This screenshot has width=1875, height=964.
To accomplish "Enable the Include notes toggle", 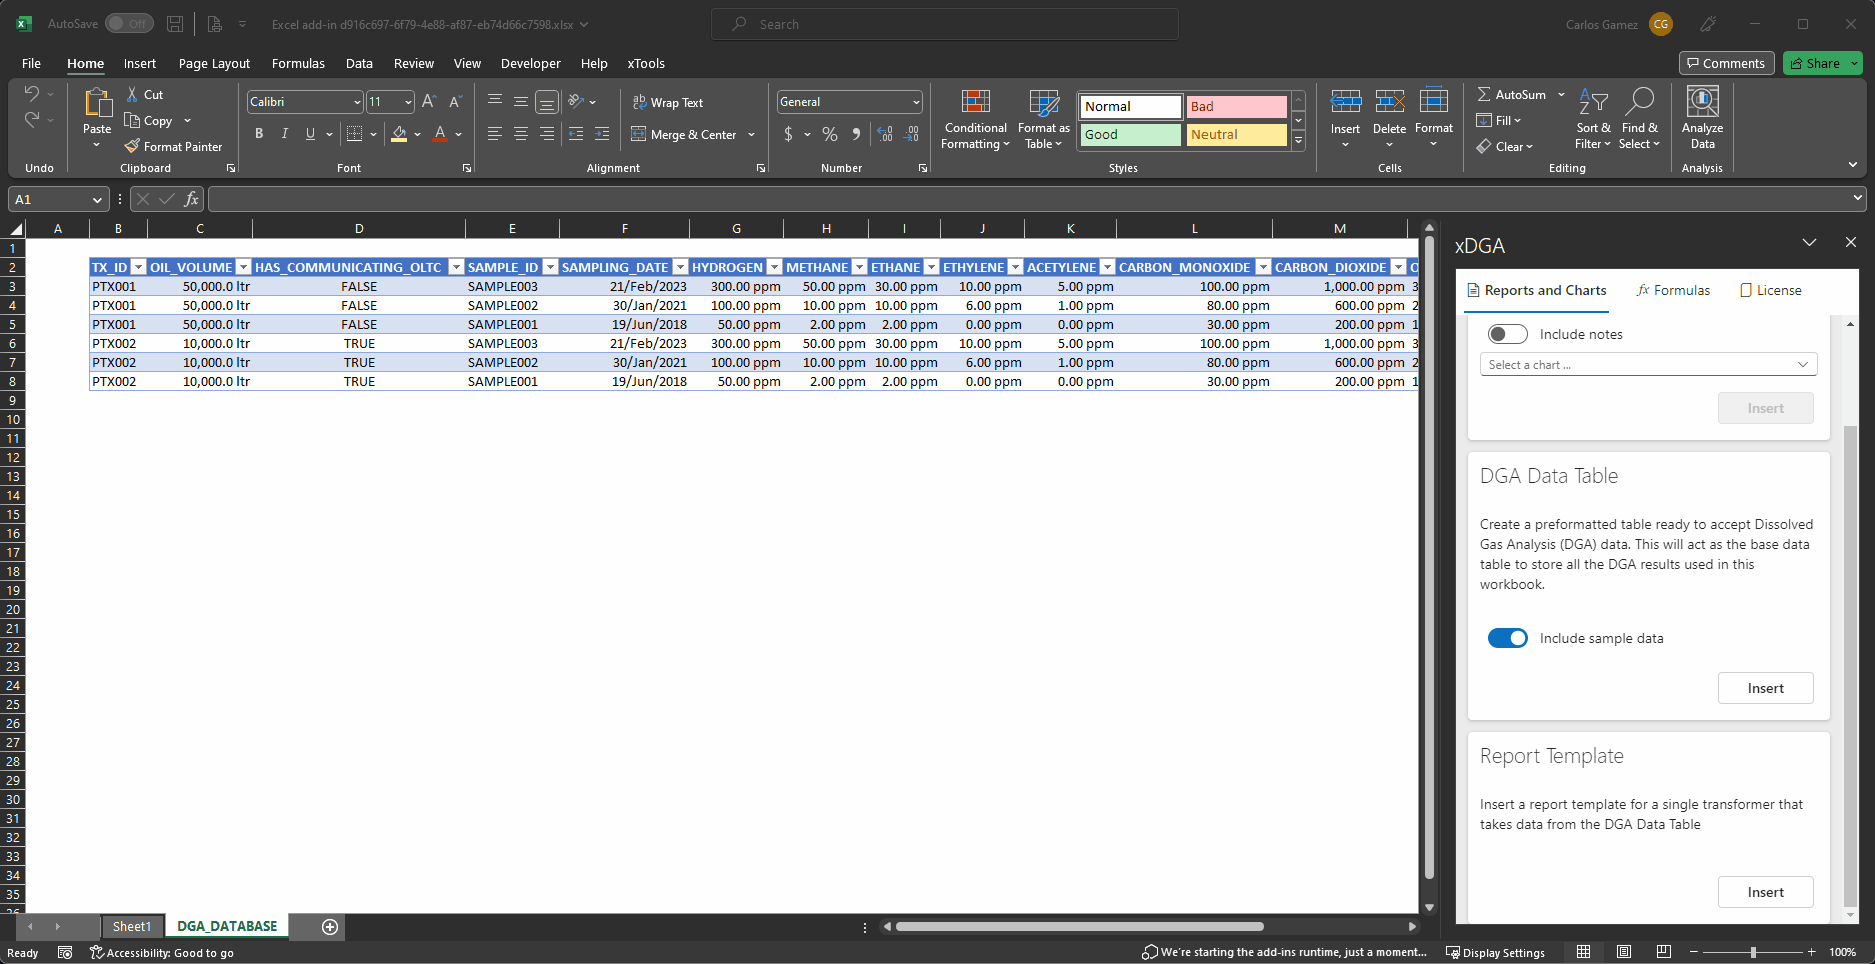I will tap(1507, 333).
